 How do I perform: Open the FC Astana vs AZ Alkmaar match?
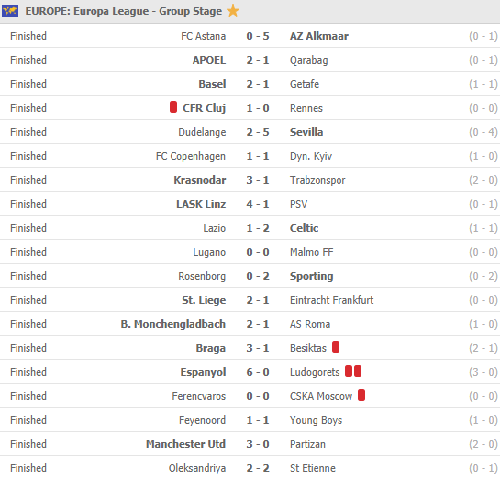250,36
